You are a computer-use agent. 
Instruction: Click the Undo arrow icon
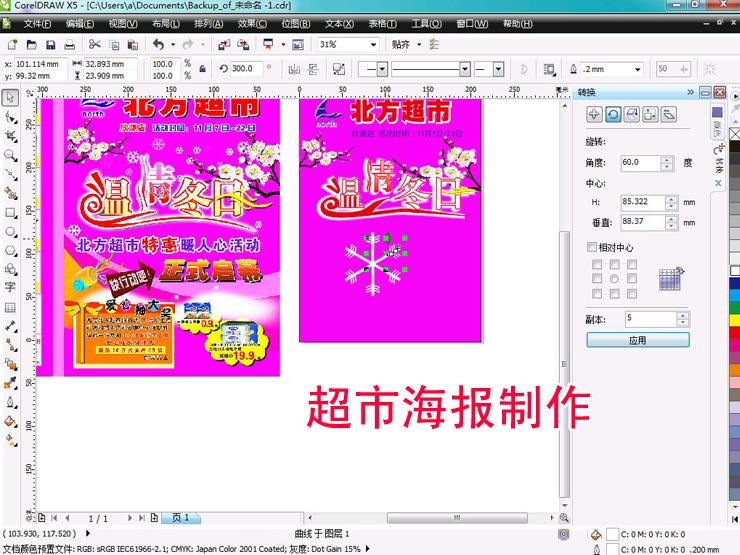coord(158,45)
